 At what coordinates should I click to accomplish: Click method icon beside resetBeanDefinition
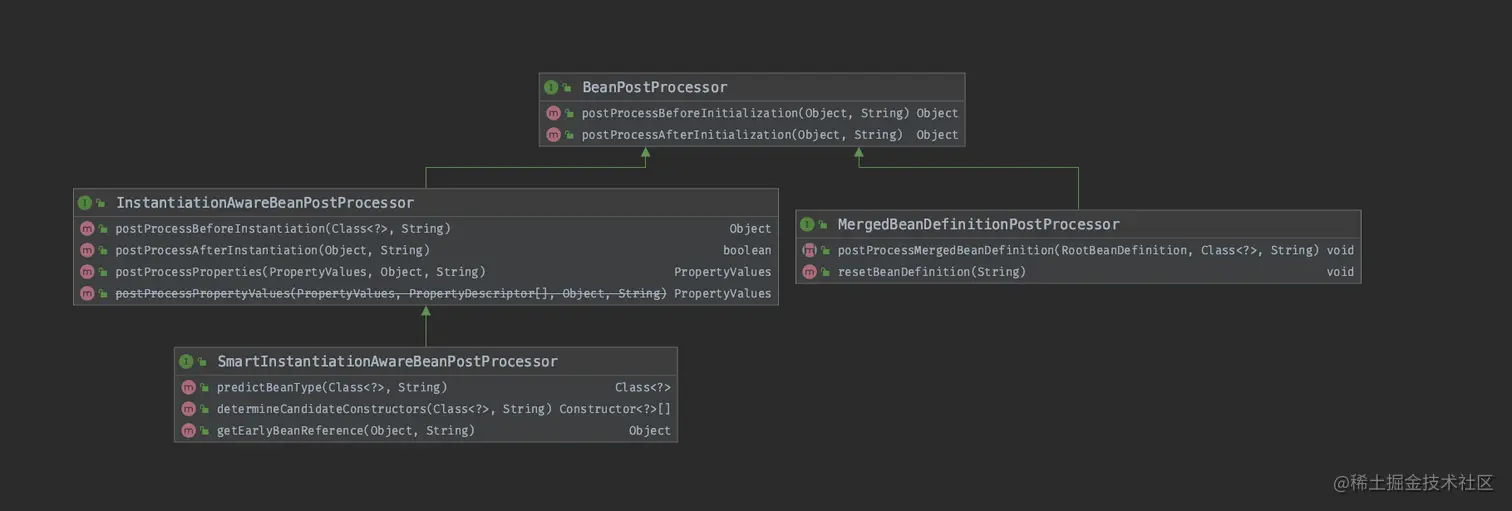click(x=809, y=272)
